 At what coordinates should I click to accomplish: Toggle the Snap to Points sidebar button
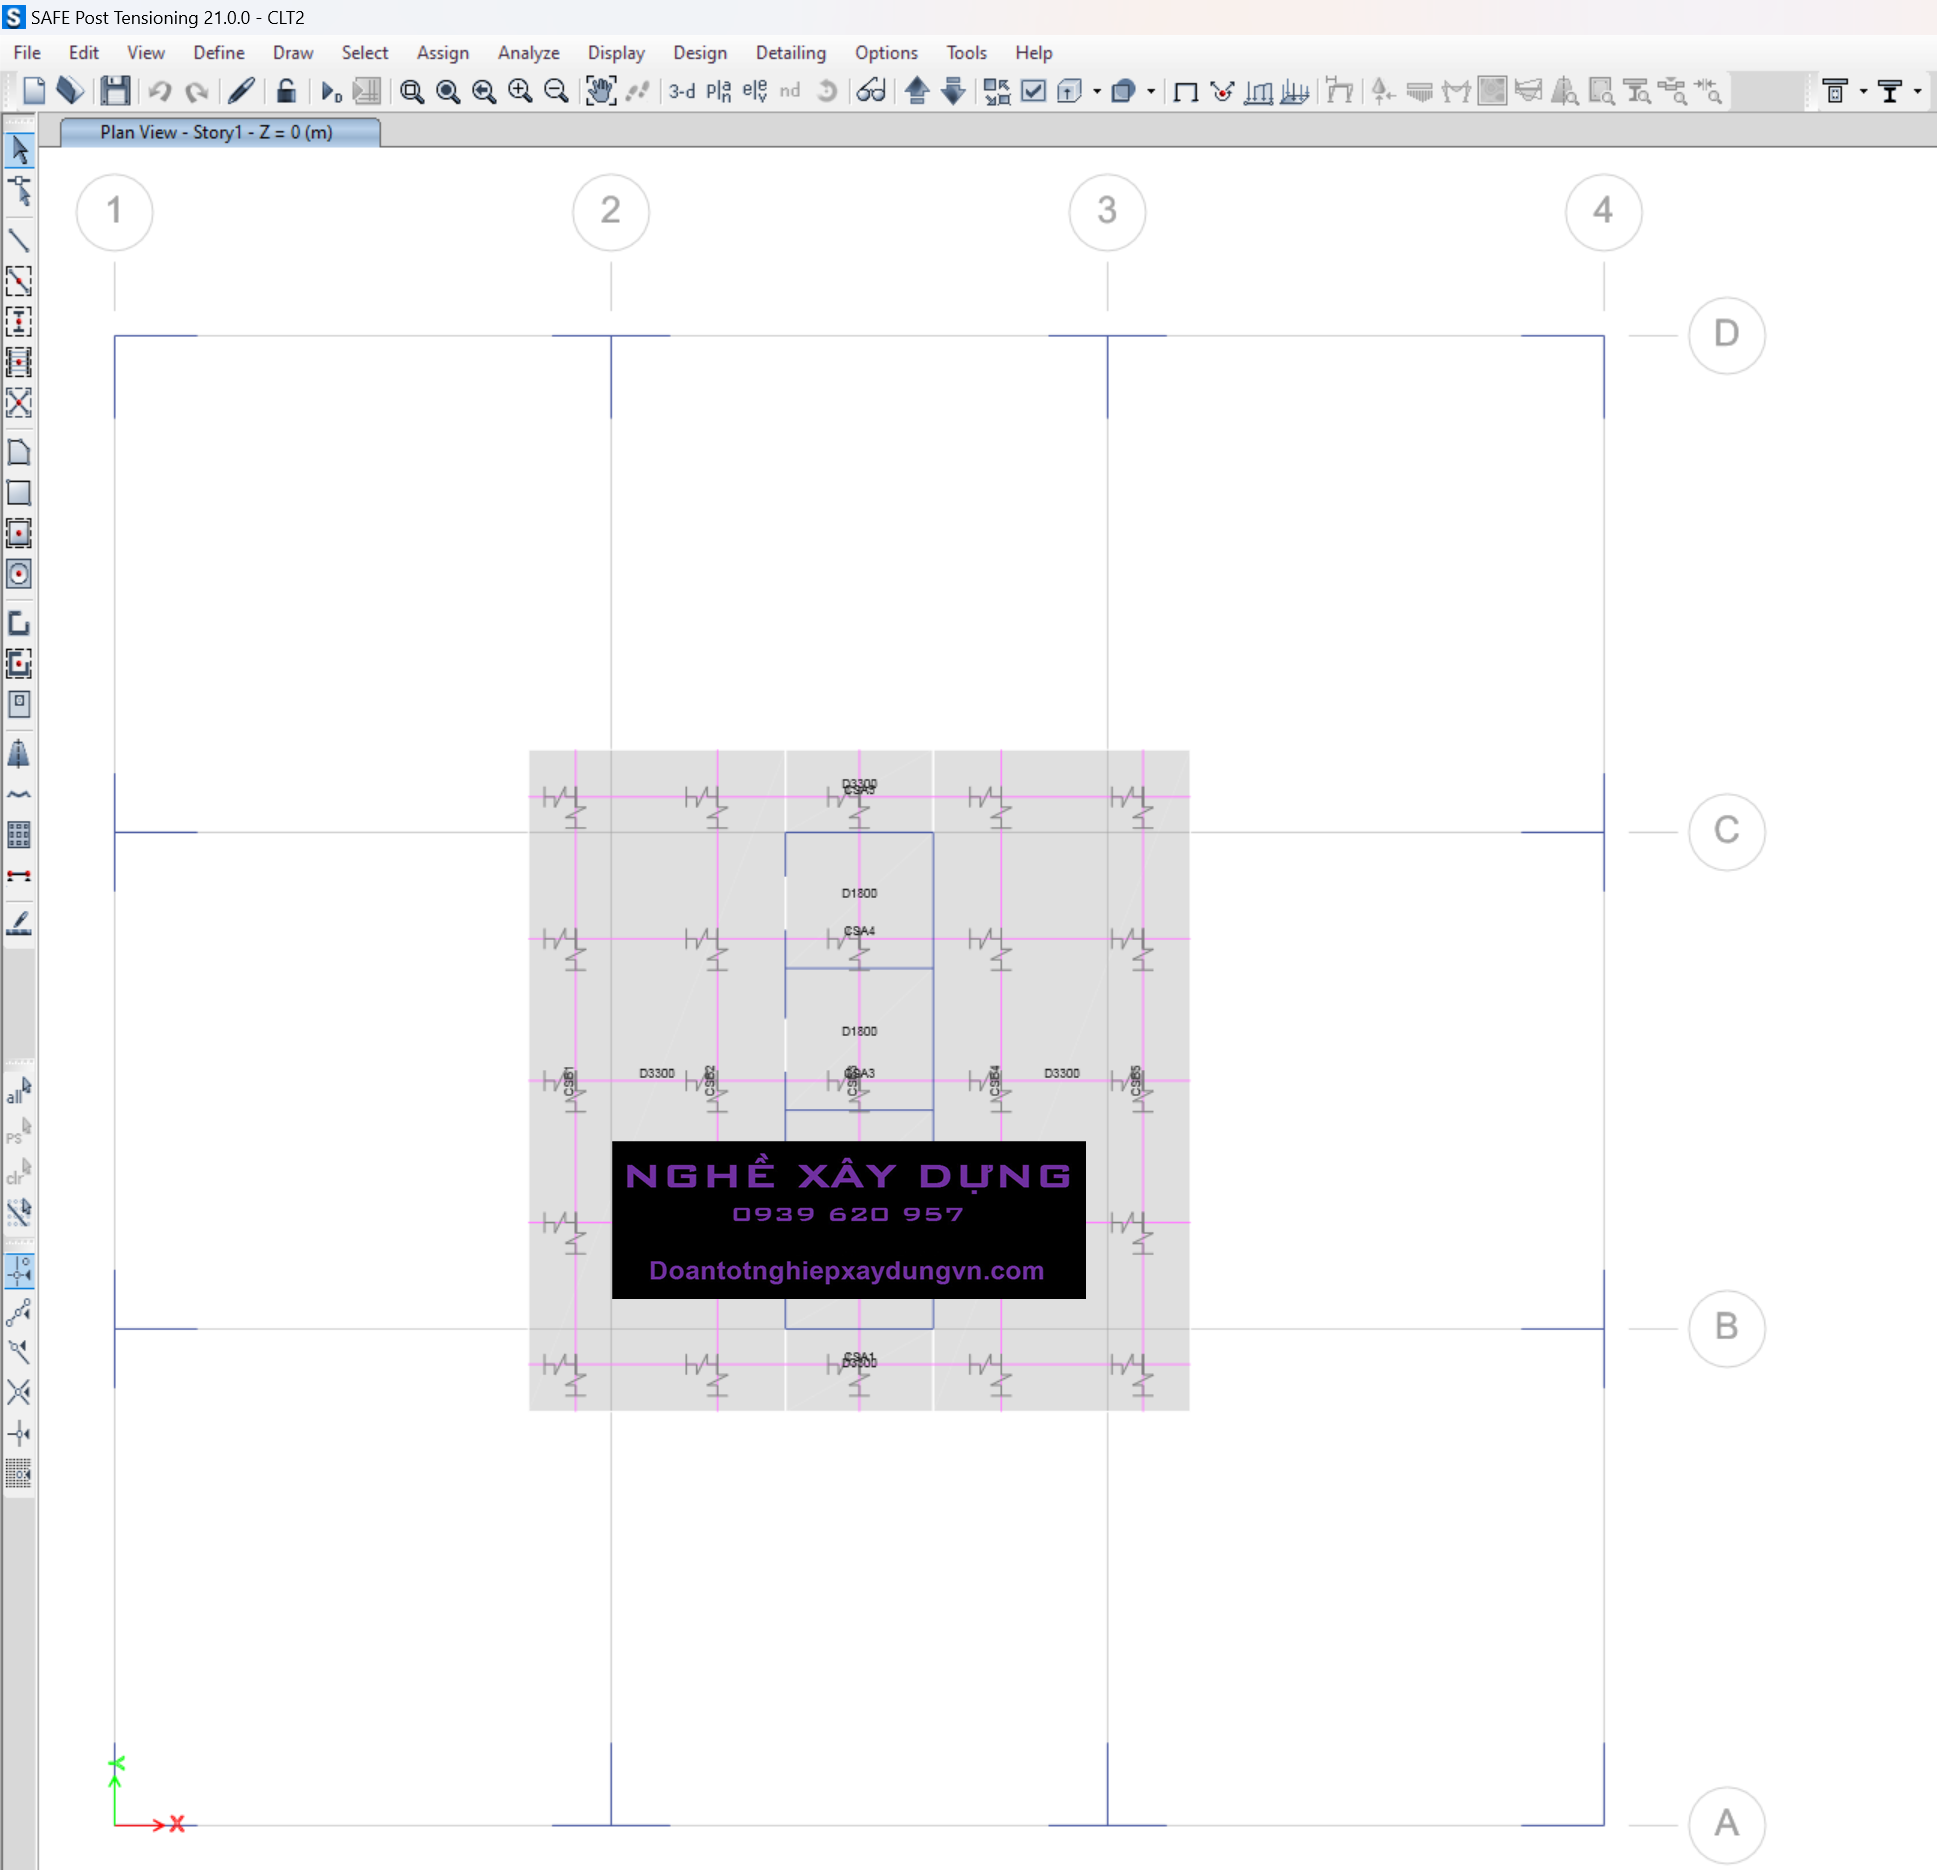pyautogui.click(x=19, y=1271)
